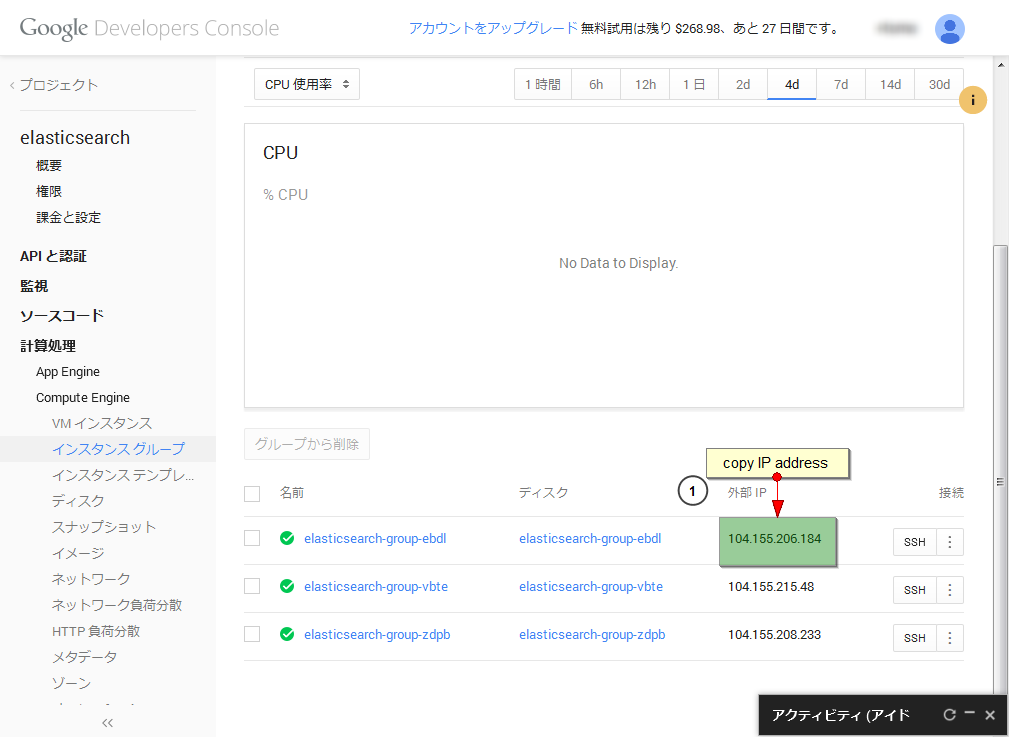This screenshot has height=737, width=1009.
Task: Open 課金と設定 in sidebar
Action: coord(68,218)
